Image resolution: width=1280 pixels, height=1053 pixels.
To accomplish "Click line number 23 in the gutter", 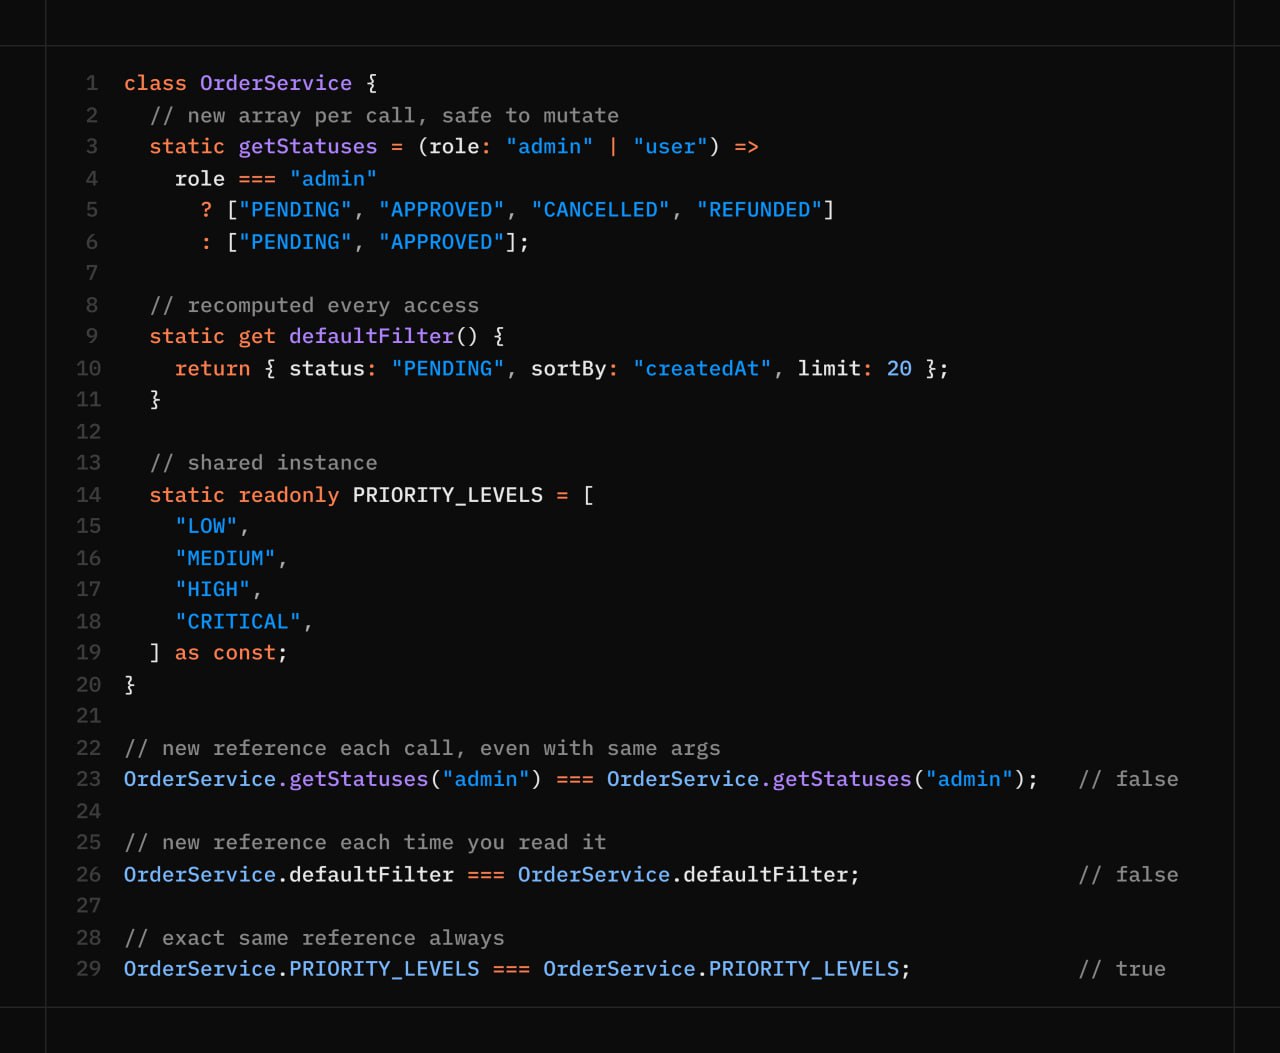I will coord(89,779).
